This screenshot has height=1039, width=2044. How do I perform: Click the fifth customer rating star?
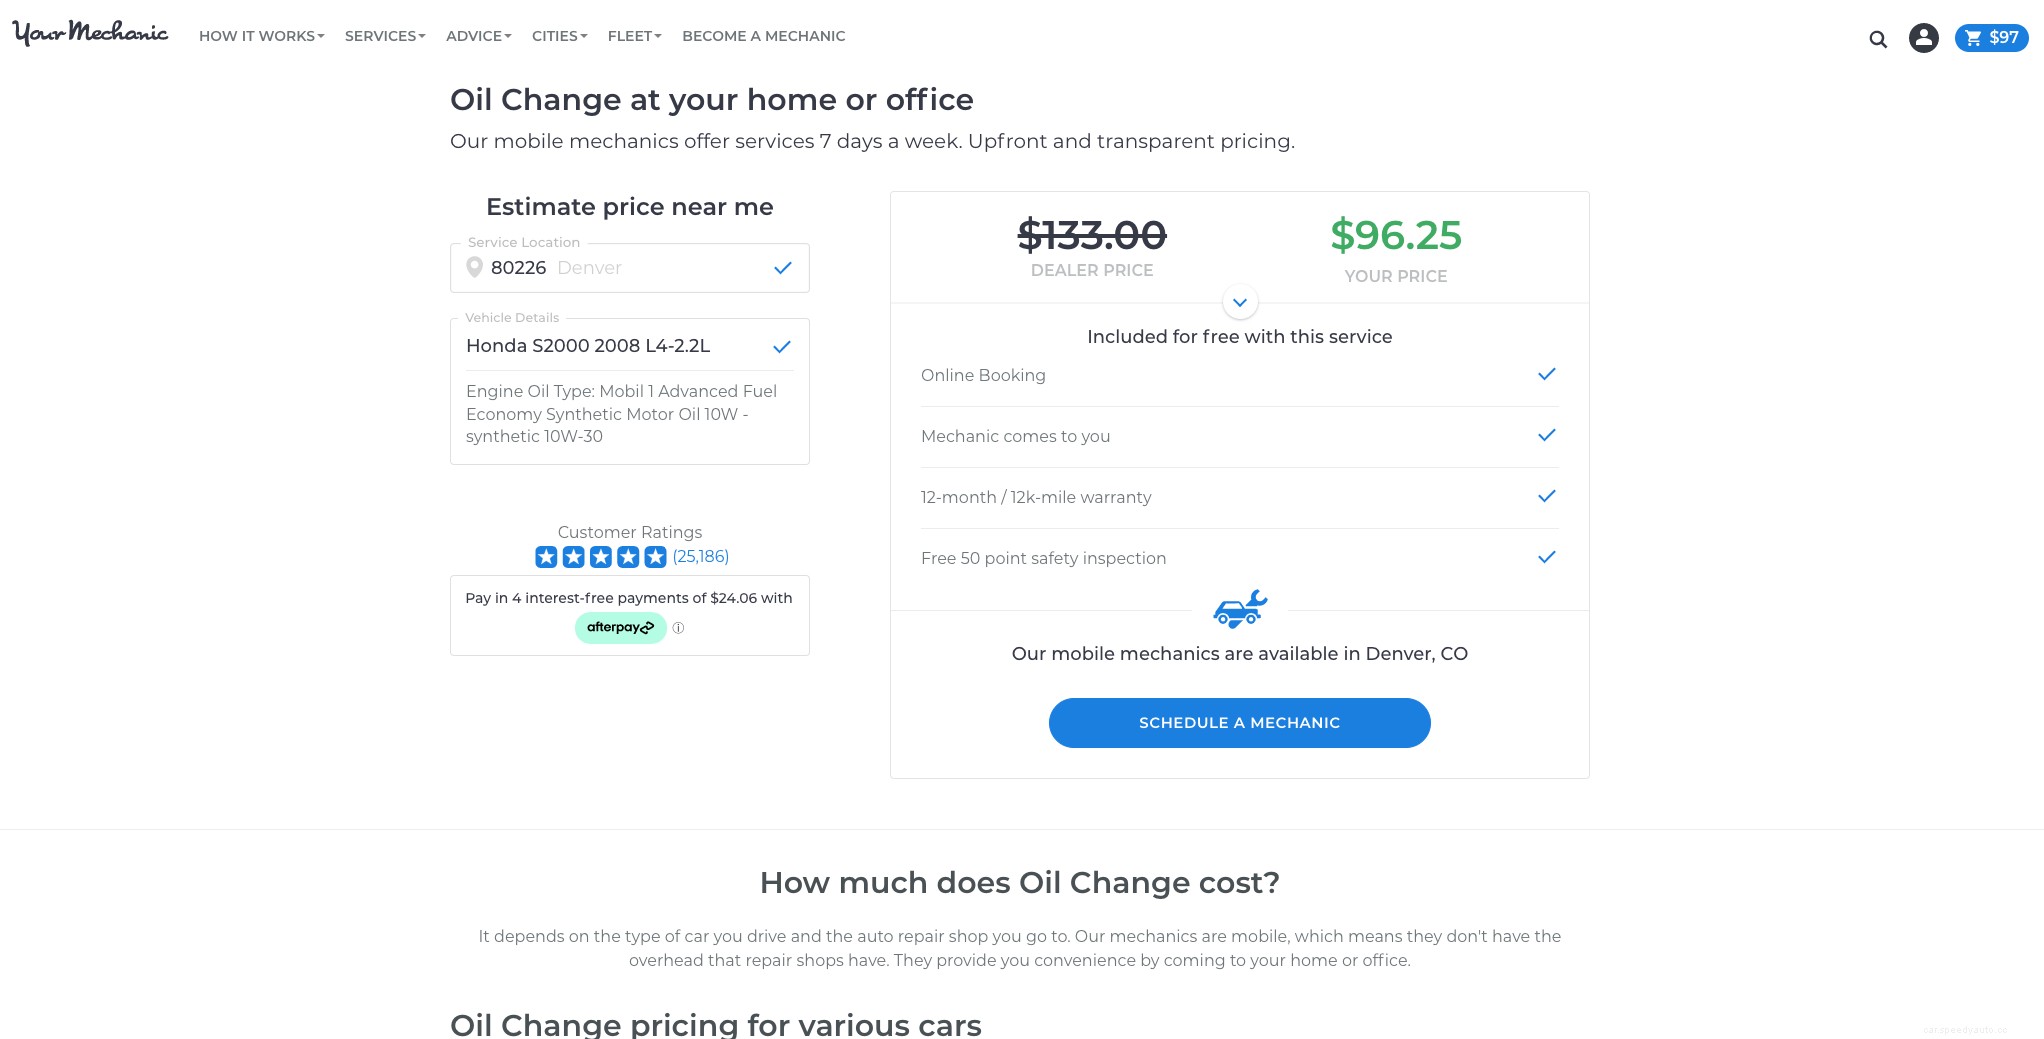point(656,557)
